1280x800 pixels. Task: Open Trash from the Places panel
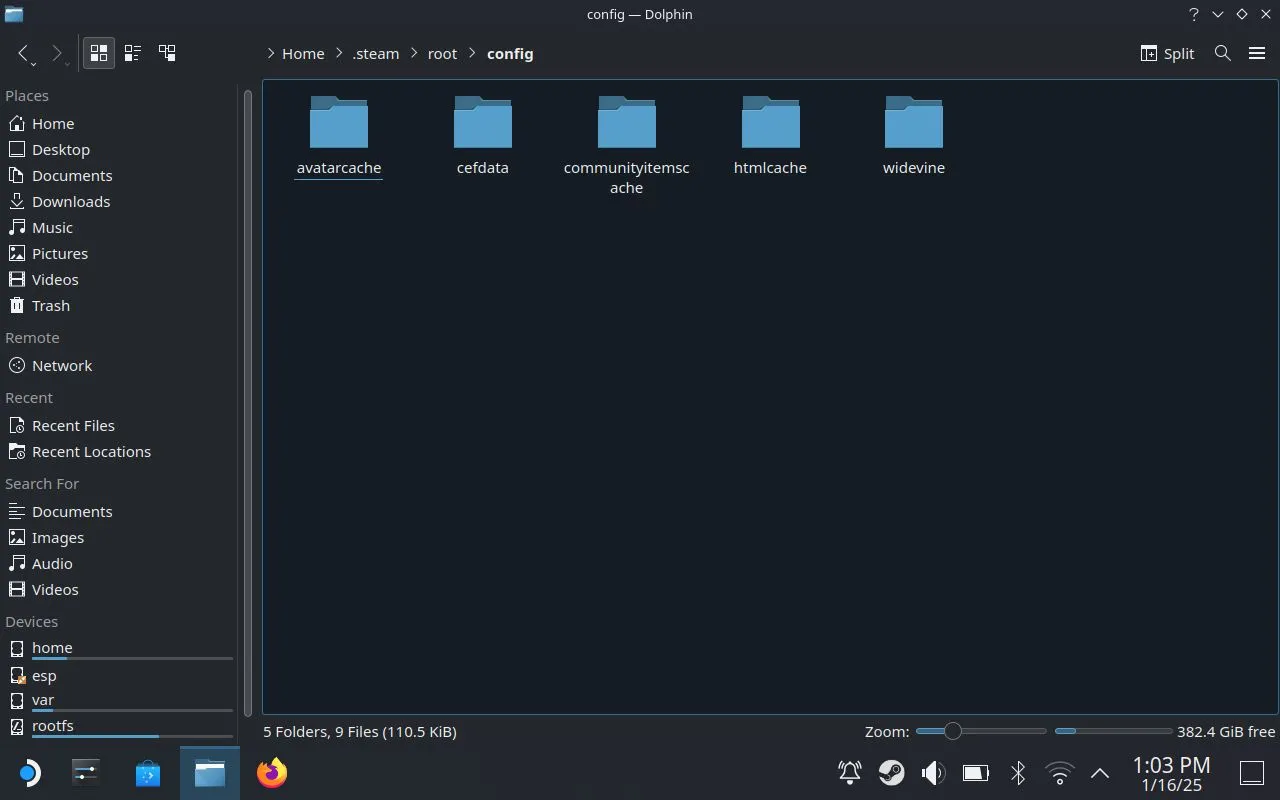pyautogui.click(x=50, y=305)
